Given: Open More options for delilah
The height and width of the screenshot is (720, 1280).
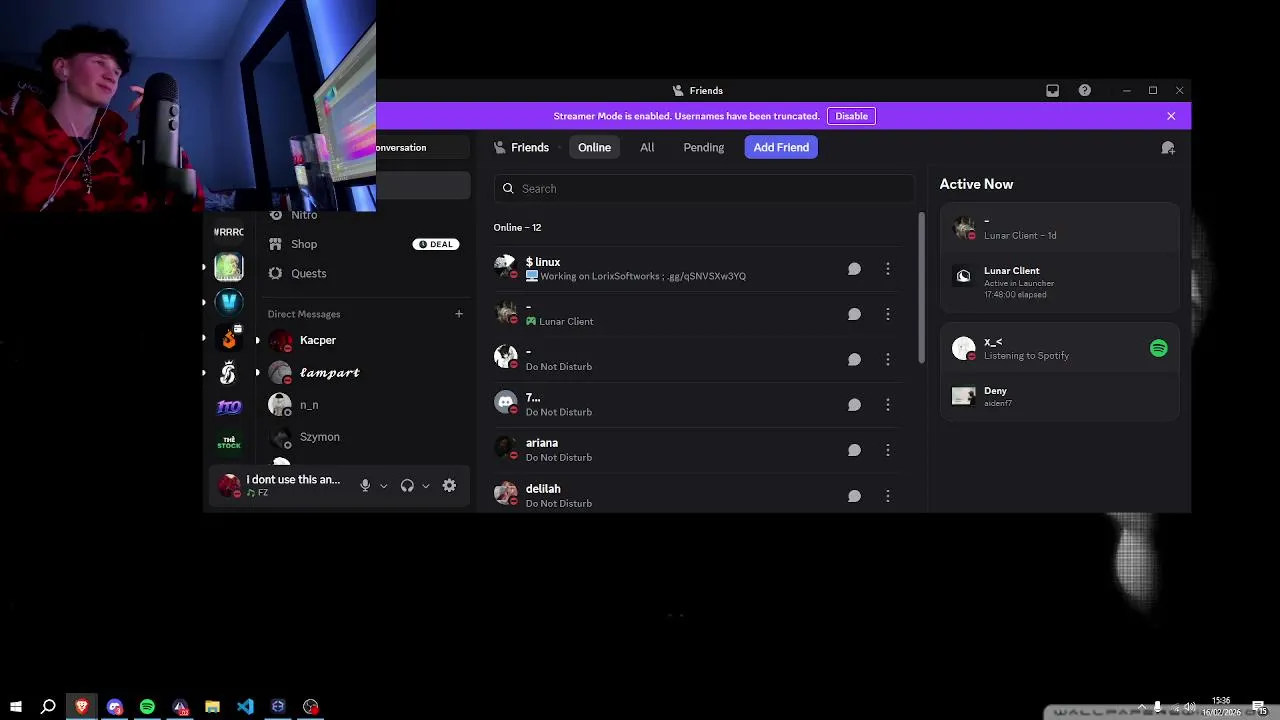Looking at the screenshot, I should 887,496.
